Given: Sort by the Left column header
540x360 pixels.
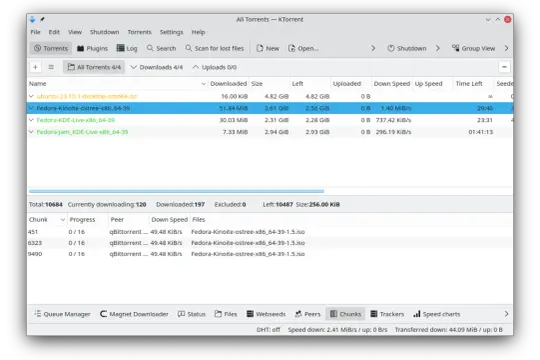Looking at the screenshot, I should [x=310, y=84].
